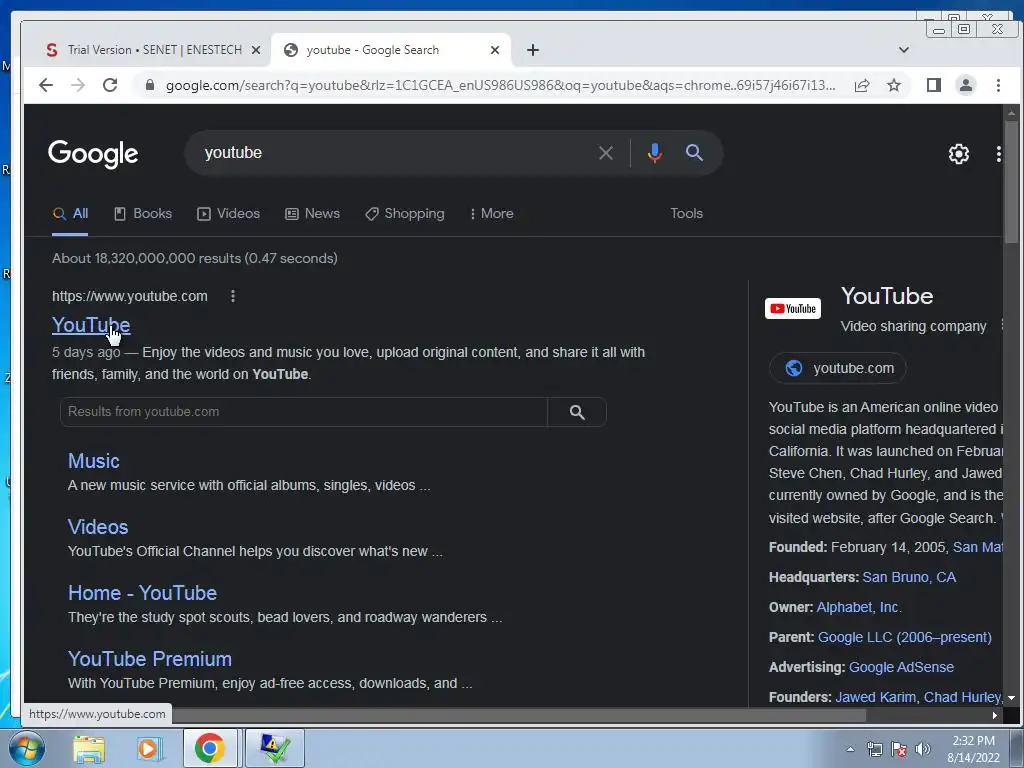Screen dimensions: 1024x768
Task: Click the youtube.com website chip
Action: 838,368
